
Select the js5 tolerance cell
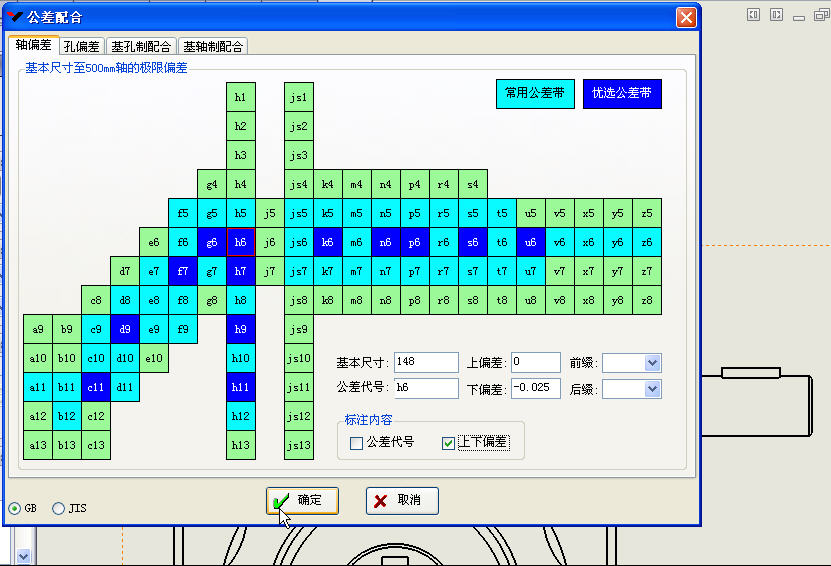click(x=298, y=213)
